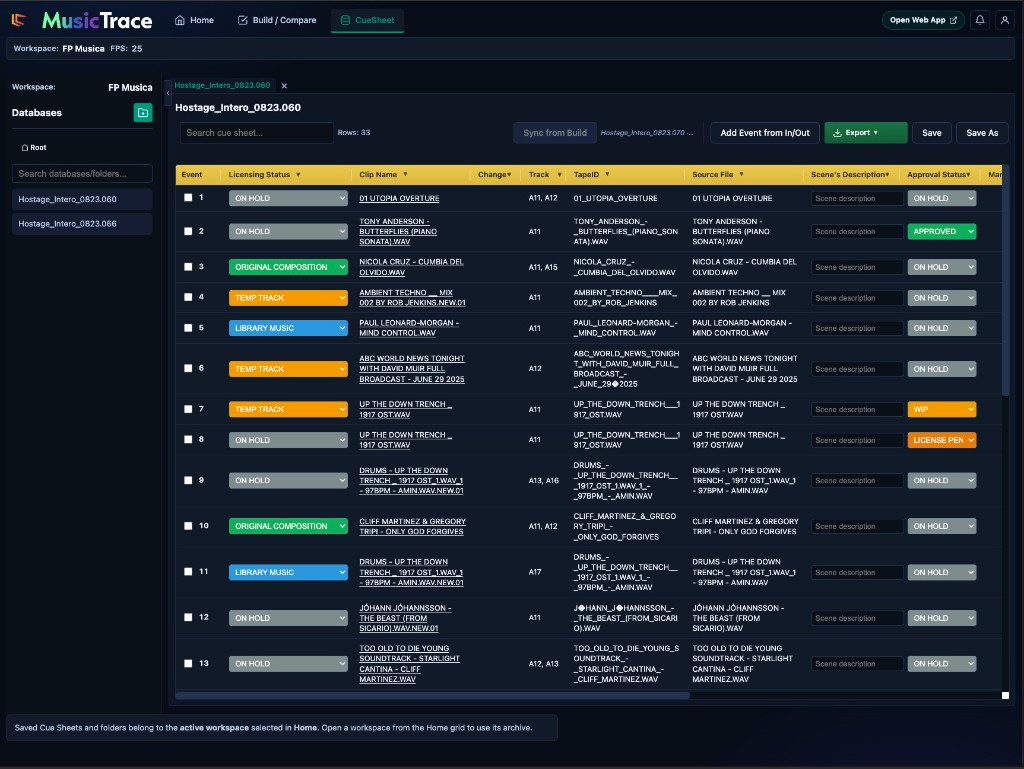Open the Export dropdown

(865, 133)
